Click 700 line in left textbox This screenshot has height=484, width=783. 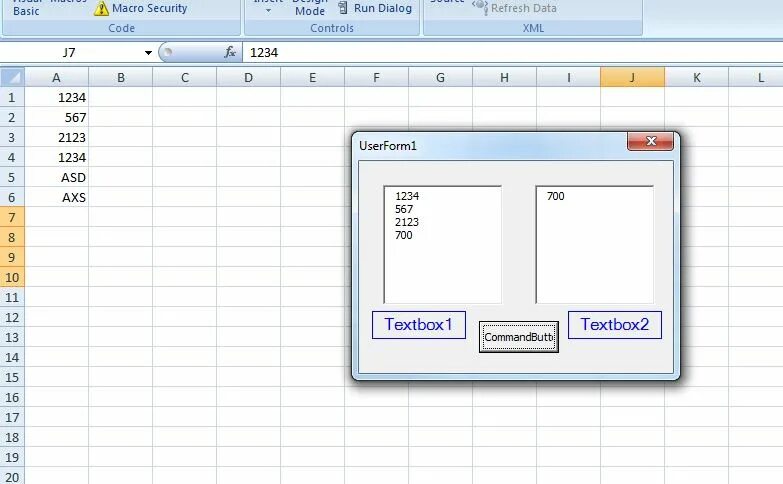(403, 235)
